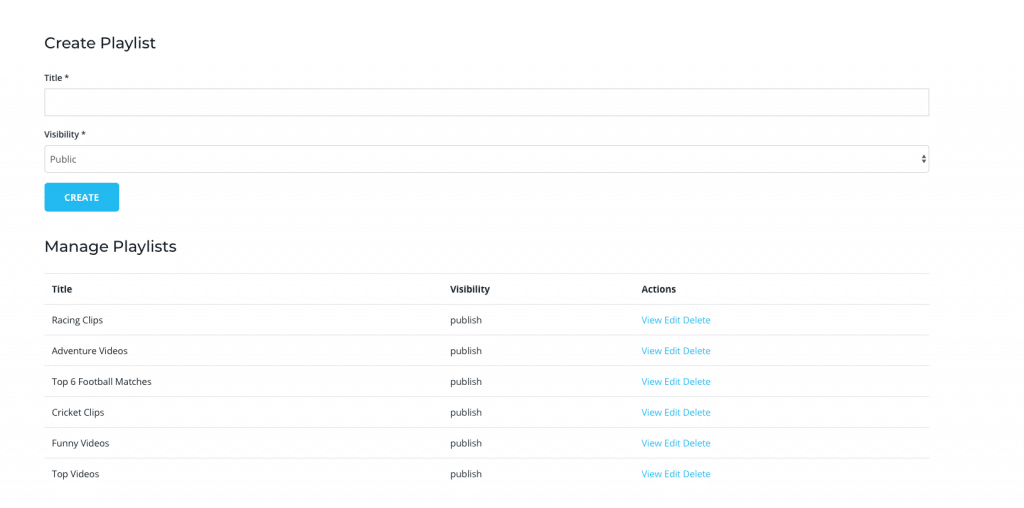Edit the Cricket Clips playlist
Screen dimensions: 1024x508
point(672,412)
